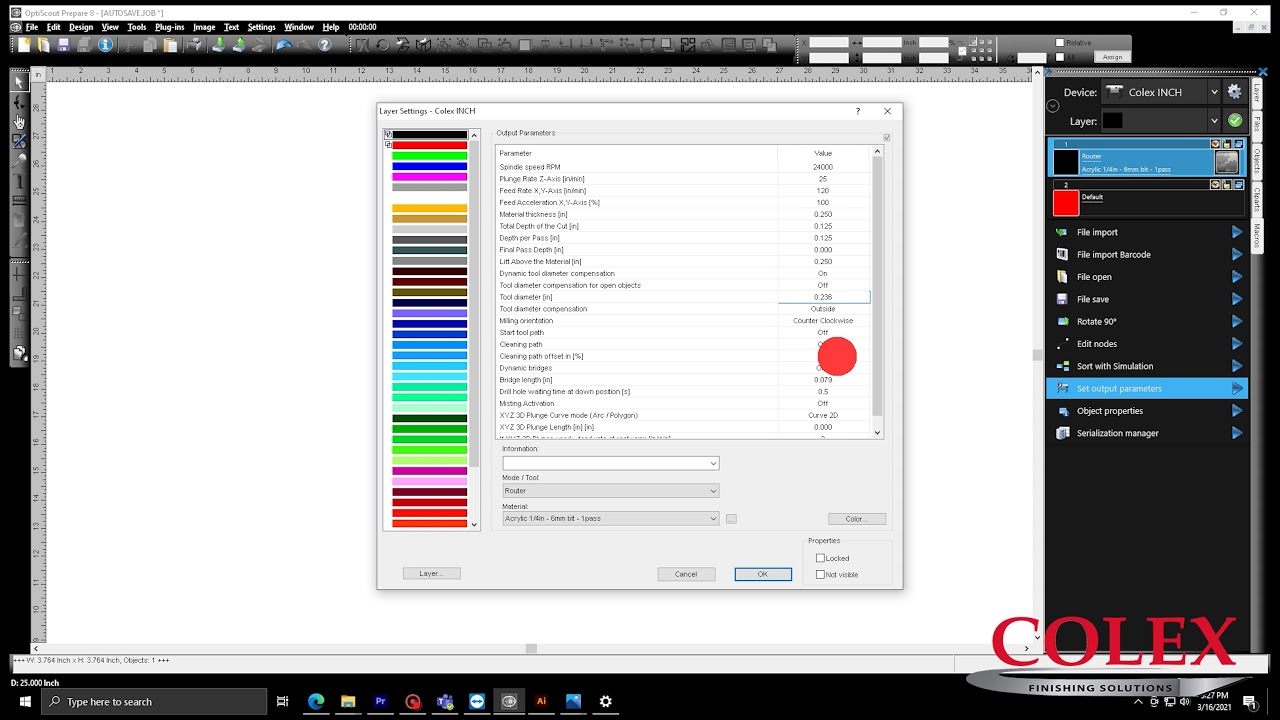Click the dialog's question mark help button

point(857,111)
